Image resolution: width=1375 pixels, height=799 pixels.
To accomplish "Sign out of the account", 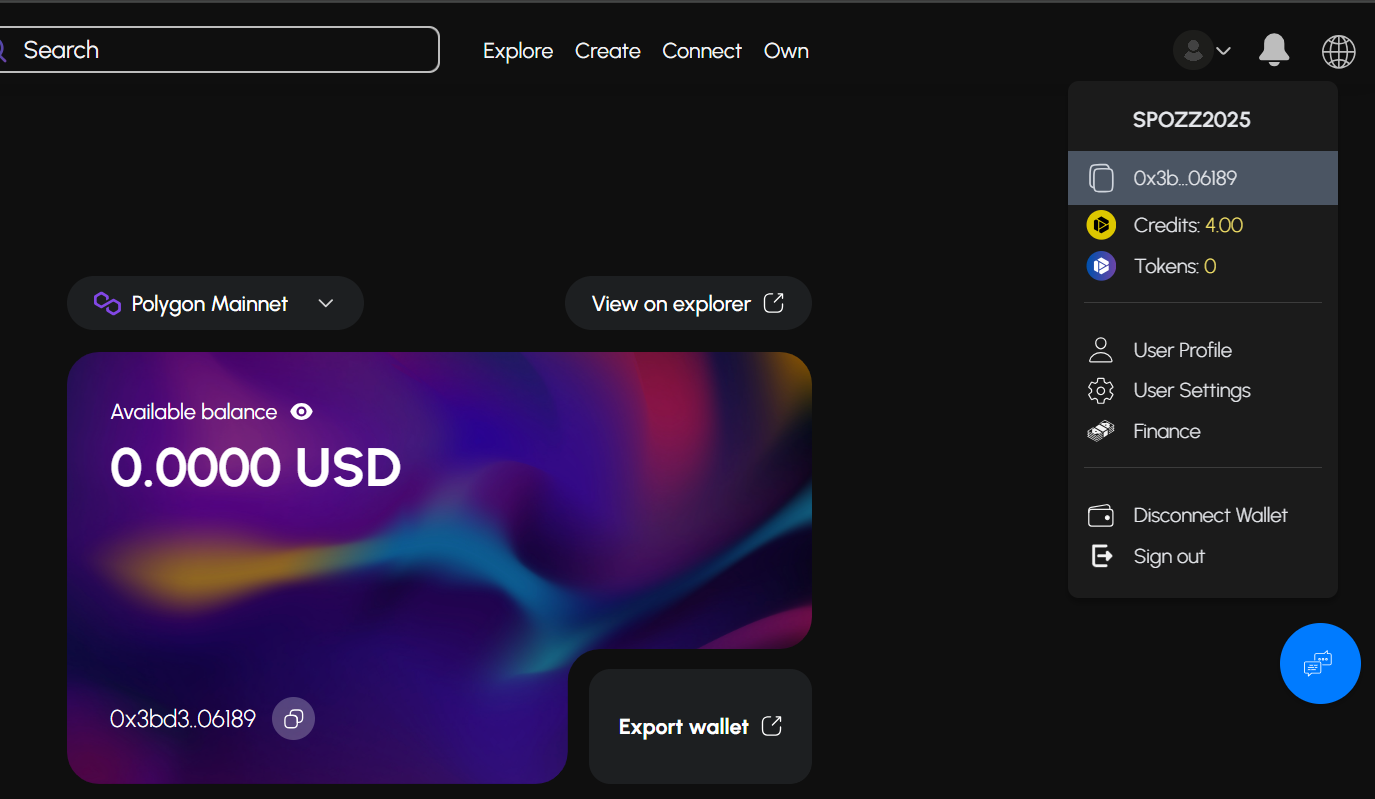I will pos(1202,556).
